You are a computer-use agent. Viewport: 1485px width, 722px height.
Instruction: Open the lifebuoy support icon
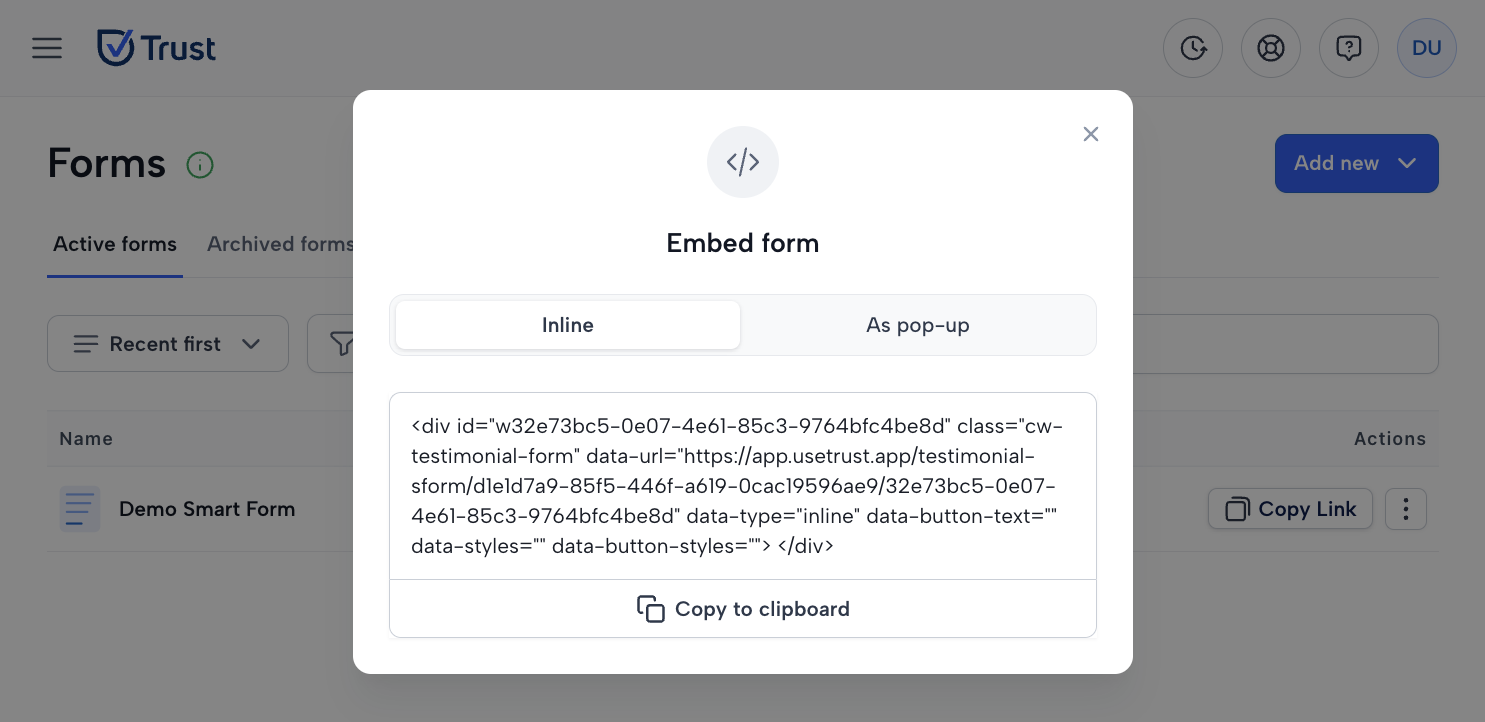[1271, 48]
